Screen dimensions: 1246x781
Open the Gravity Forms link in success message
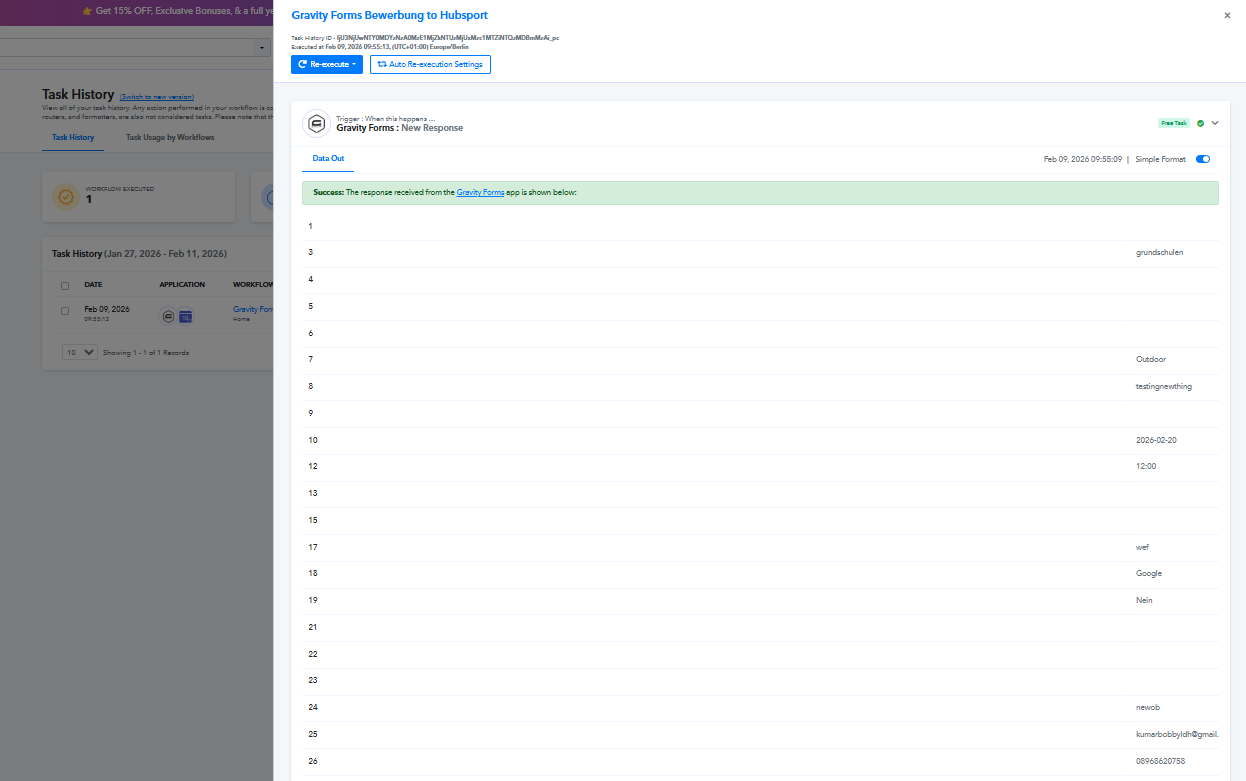tap(480, 192)
